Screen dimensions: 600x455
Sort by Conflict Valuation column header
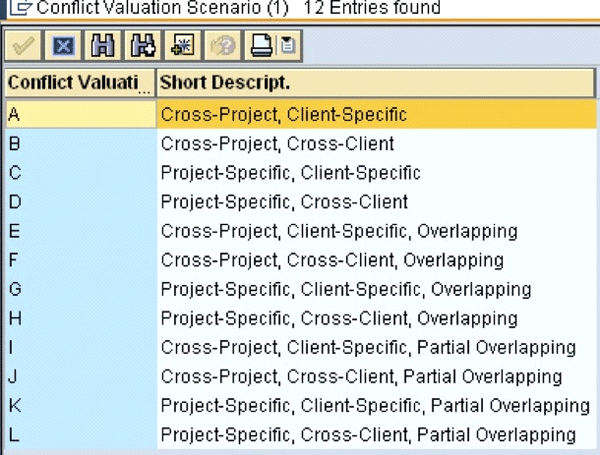78,82
